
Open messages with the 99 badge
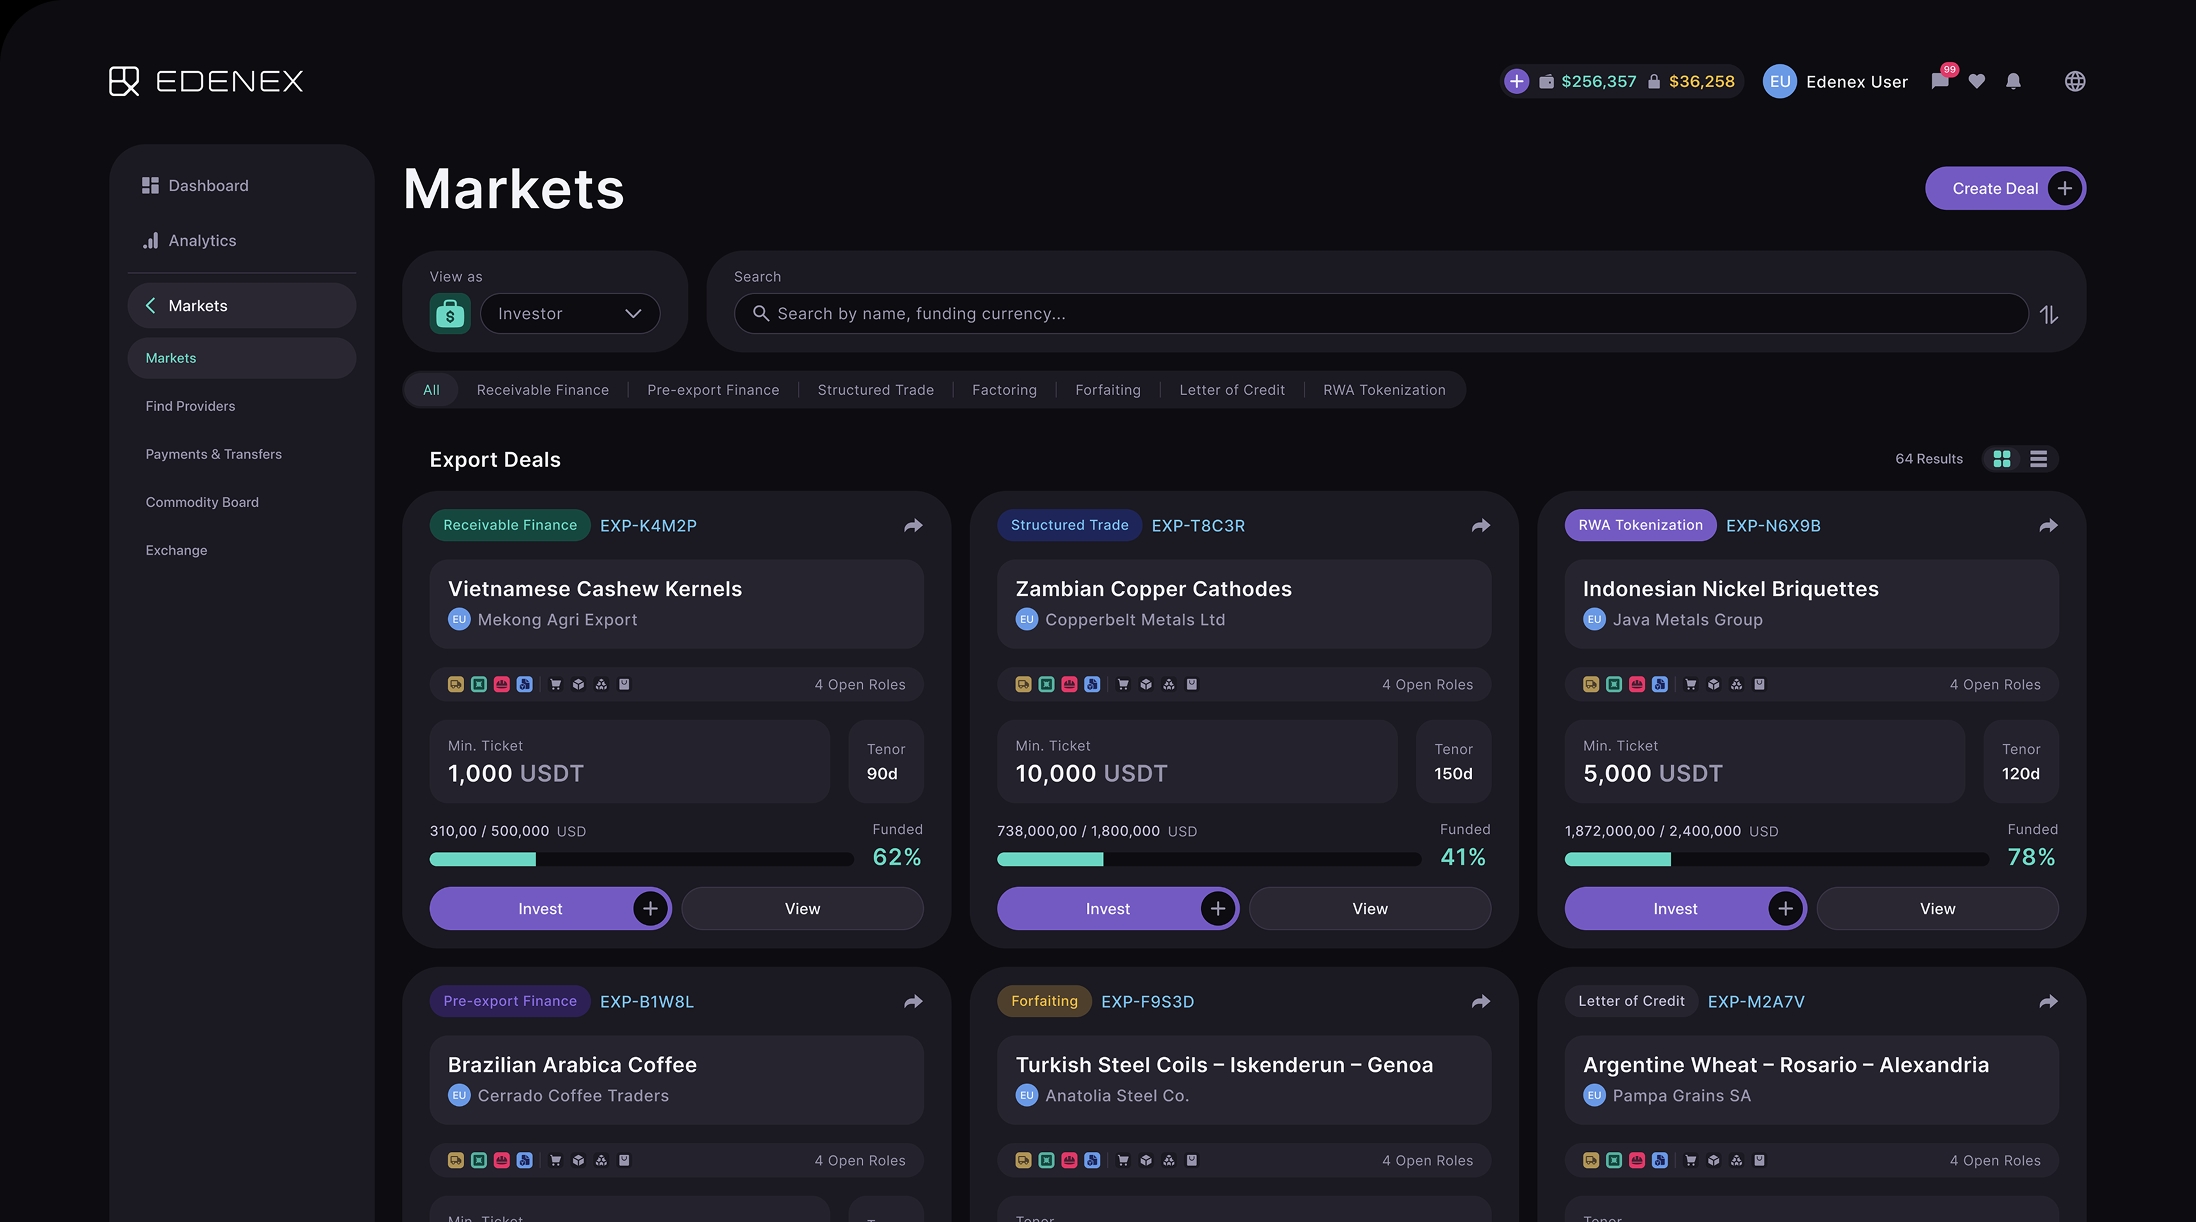click(x=1941, y=81)
